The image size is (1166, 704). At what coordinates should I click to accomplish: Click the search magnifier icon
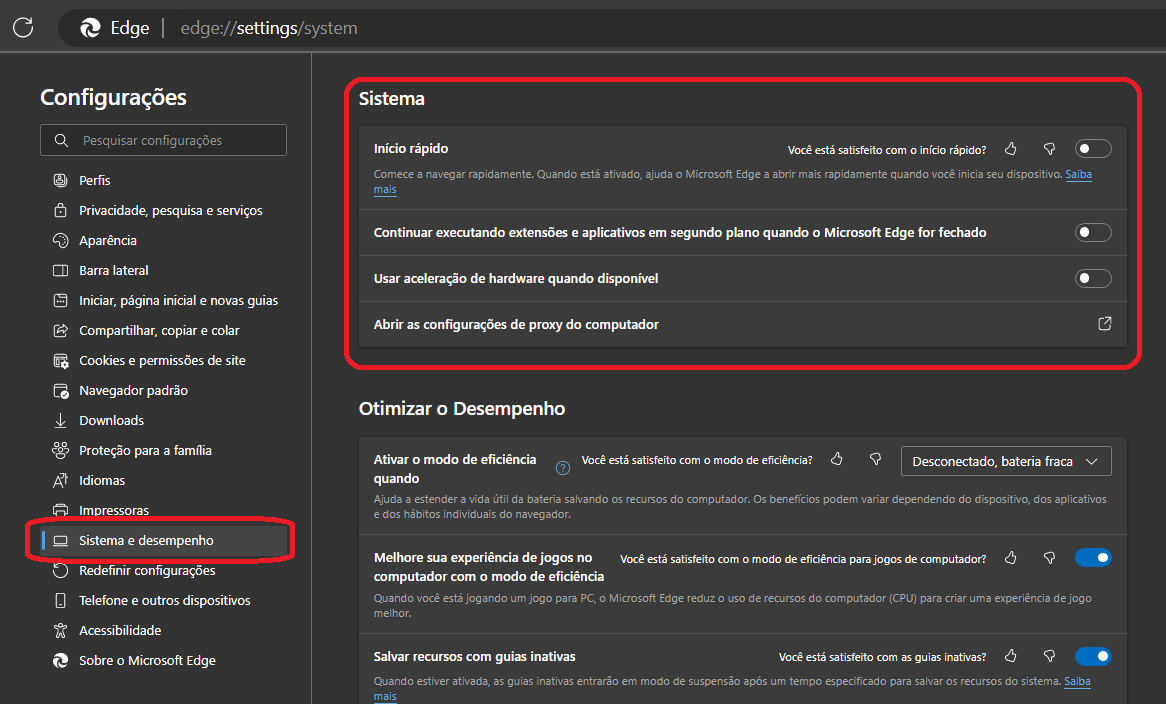(62, 140)
